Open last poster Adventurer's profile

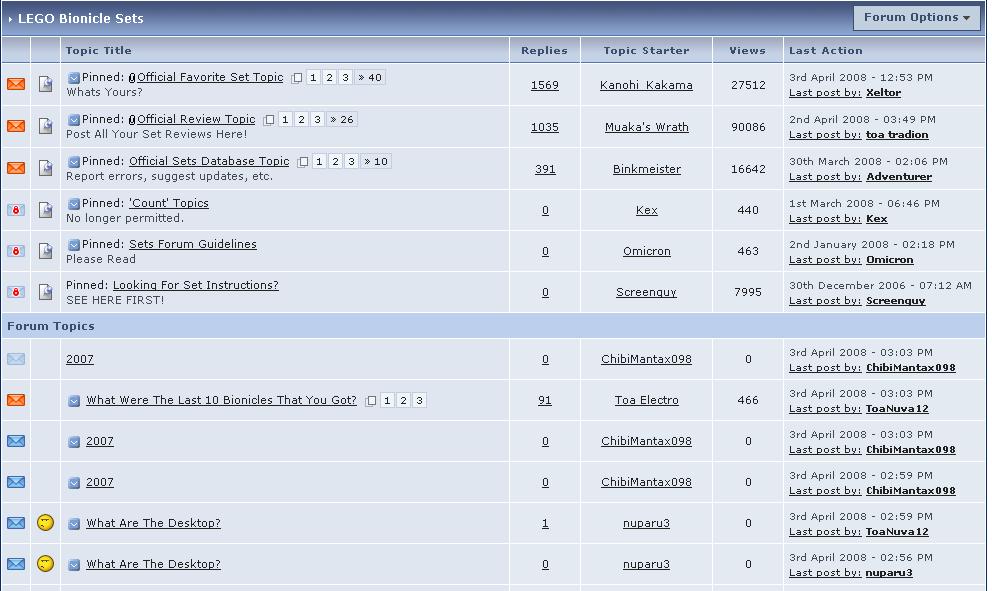pyautogui.click(x=899, y=177)
